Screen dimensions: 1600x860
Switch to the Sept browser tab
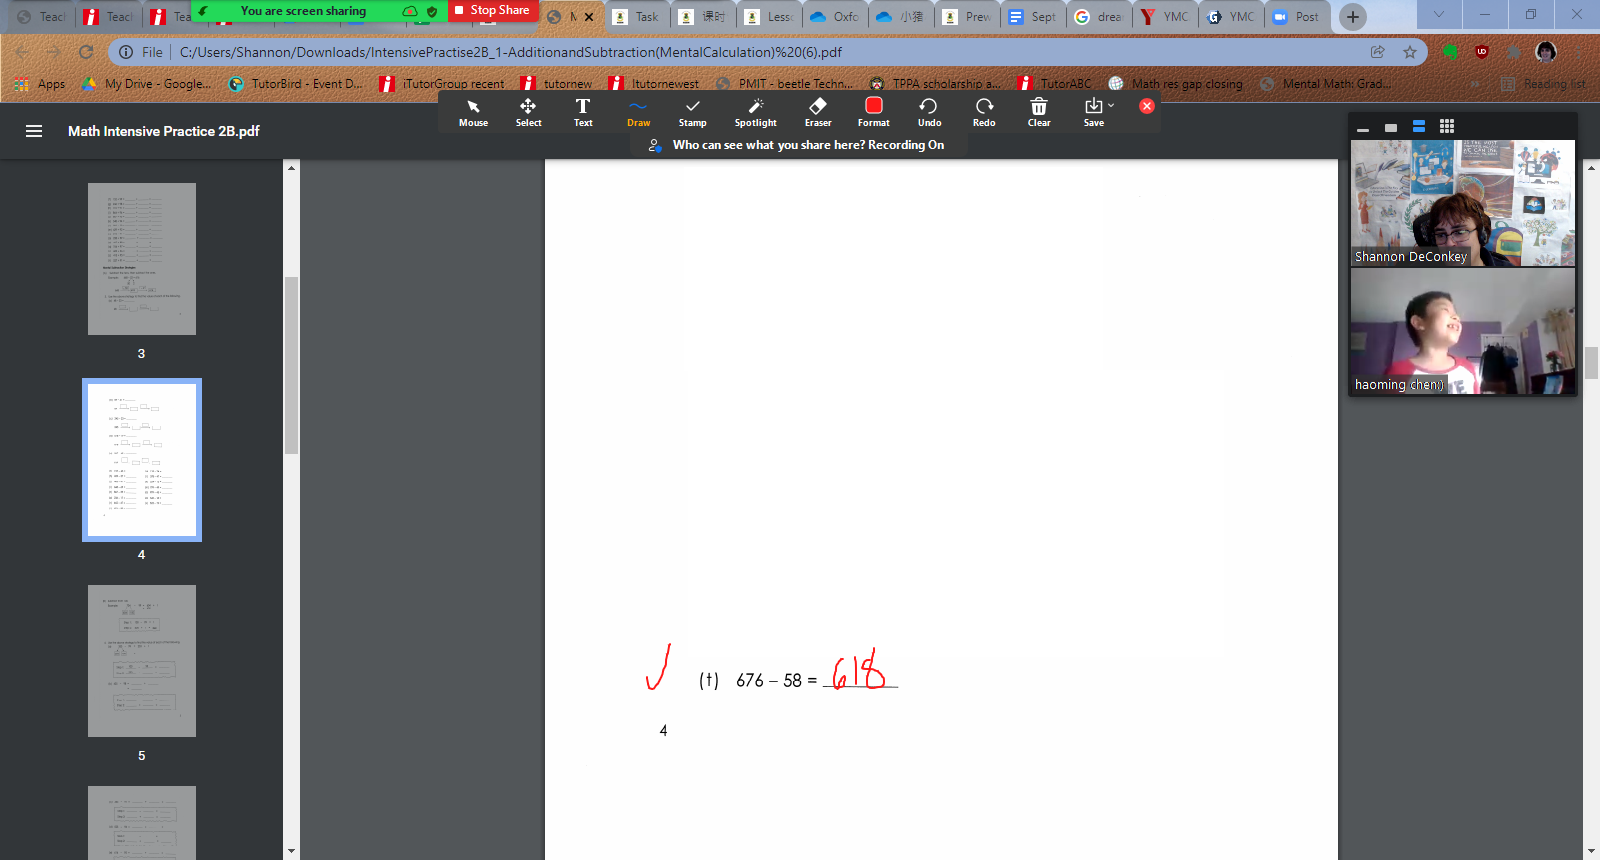coord(1034,17)
